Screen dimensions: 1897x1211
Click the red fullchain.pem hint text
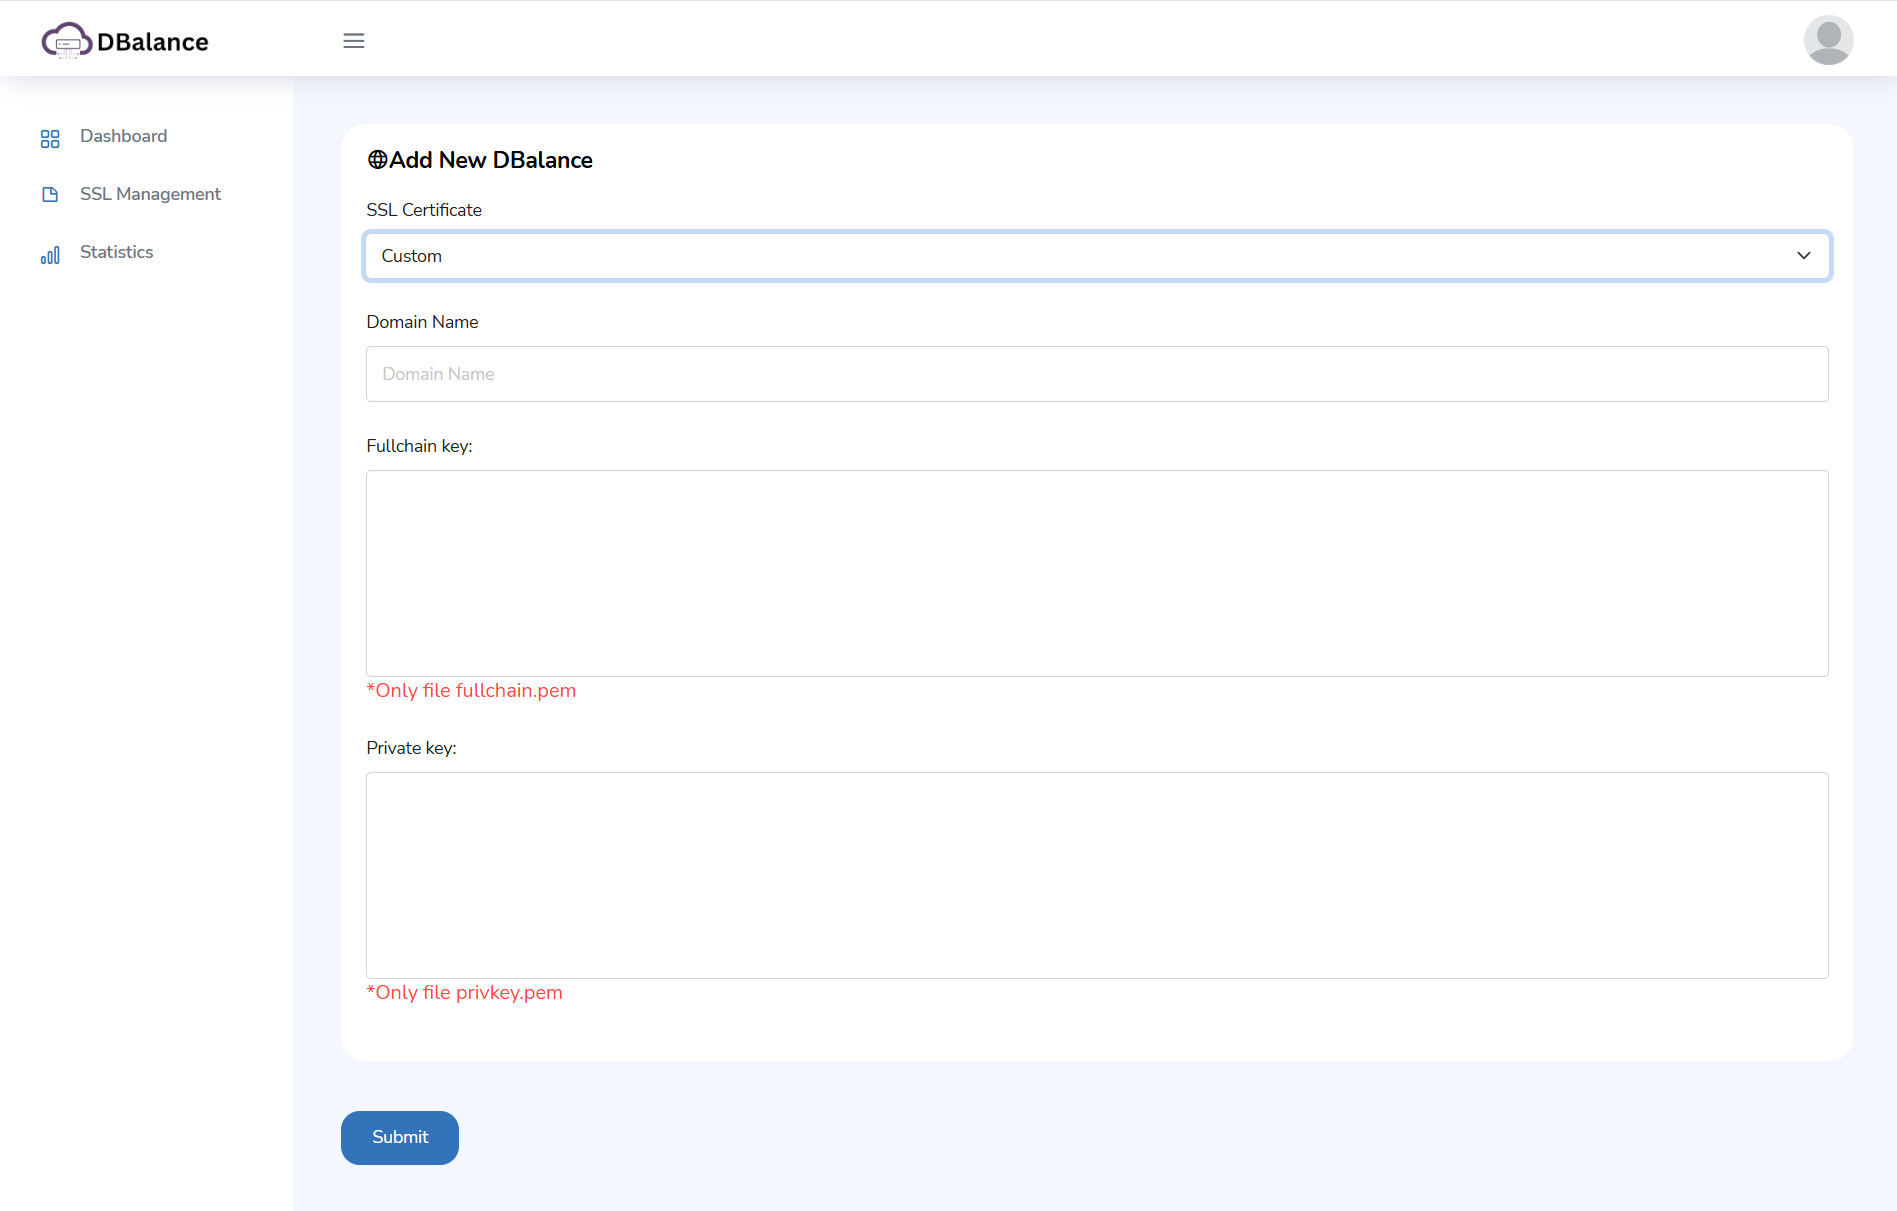tap(471, 691)
